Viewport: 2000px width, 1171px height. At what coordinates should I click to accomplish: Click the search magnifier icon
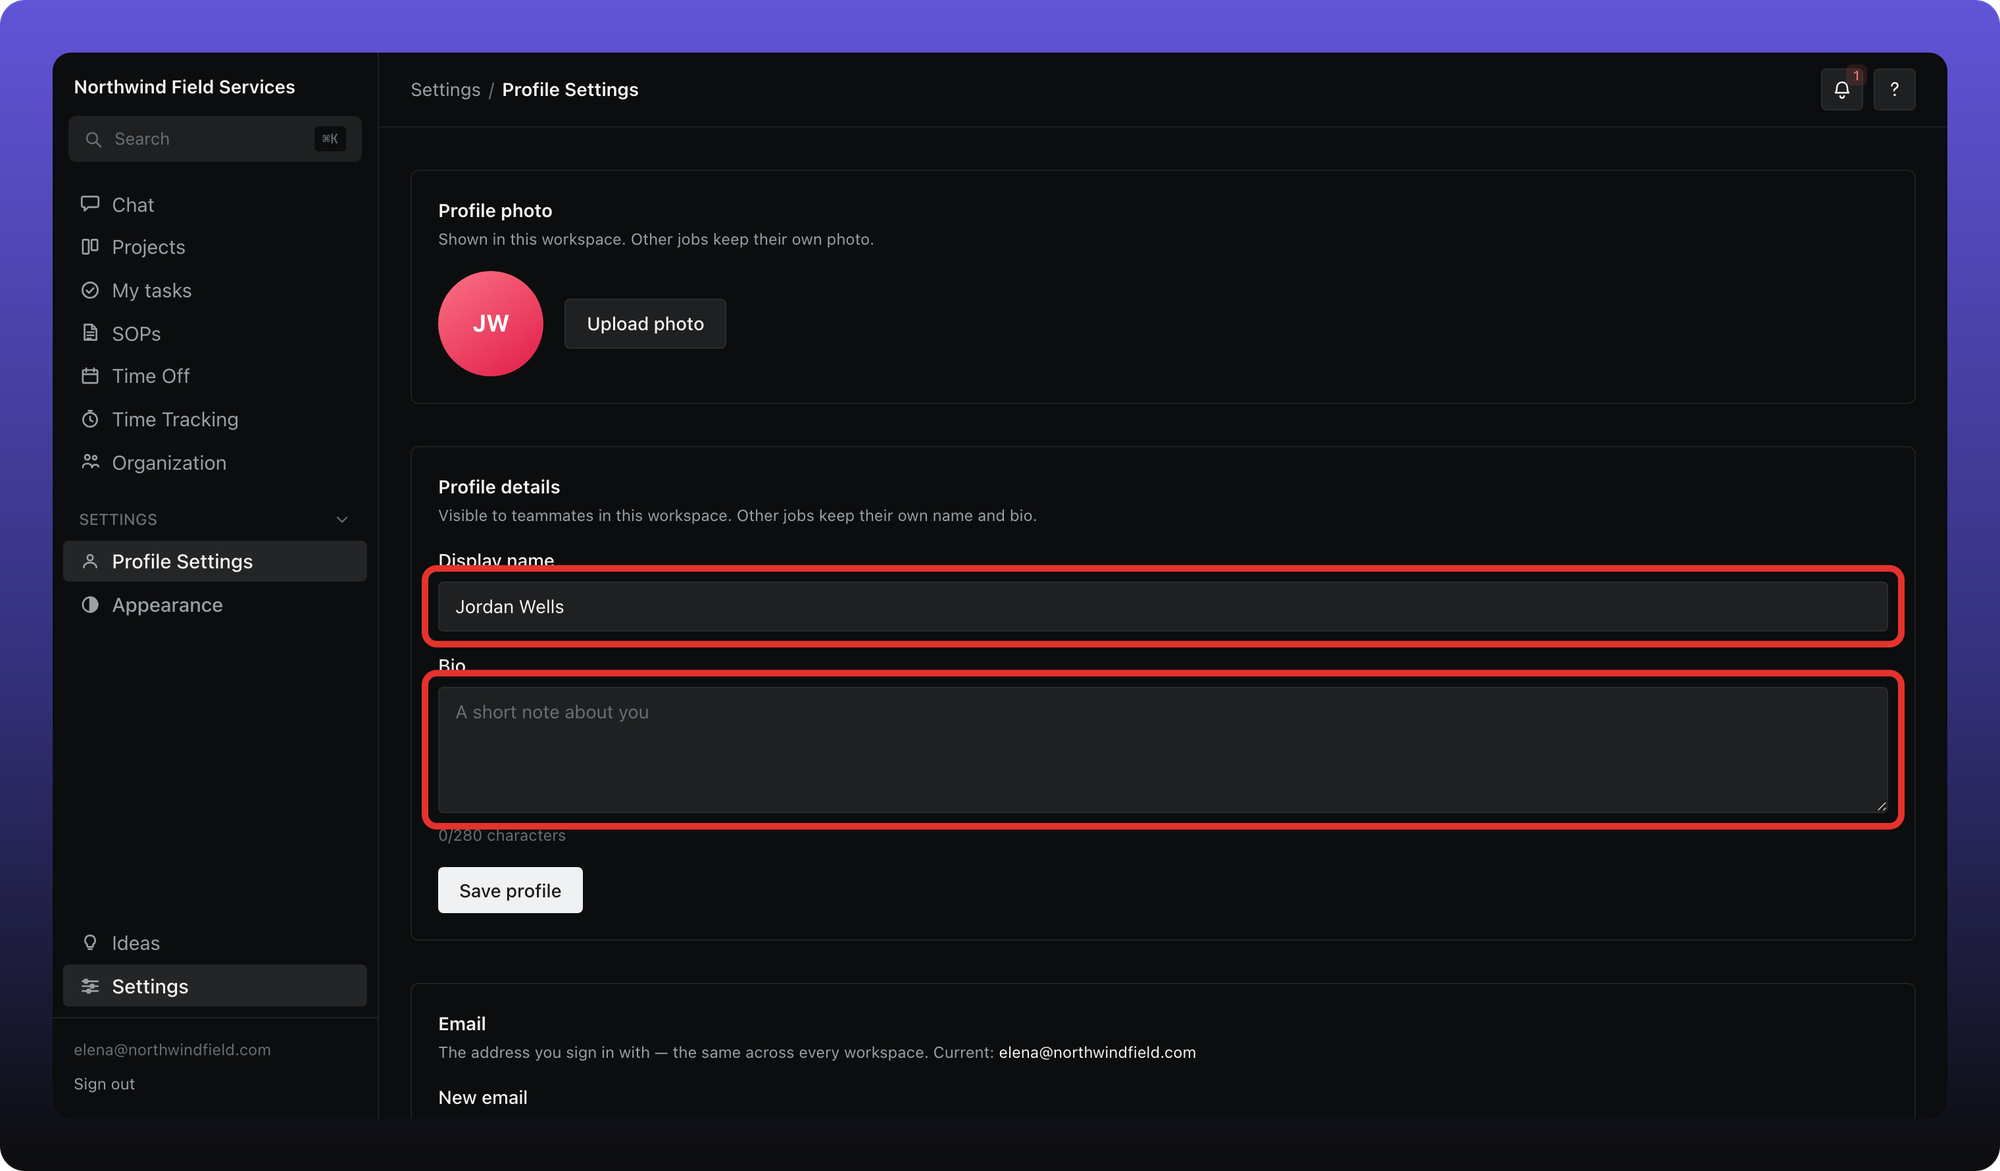point(93,139)
